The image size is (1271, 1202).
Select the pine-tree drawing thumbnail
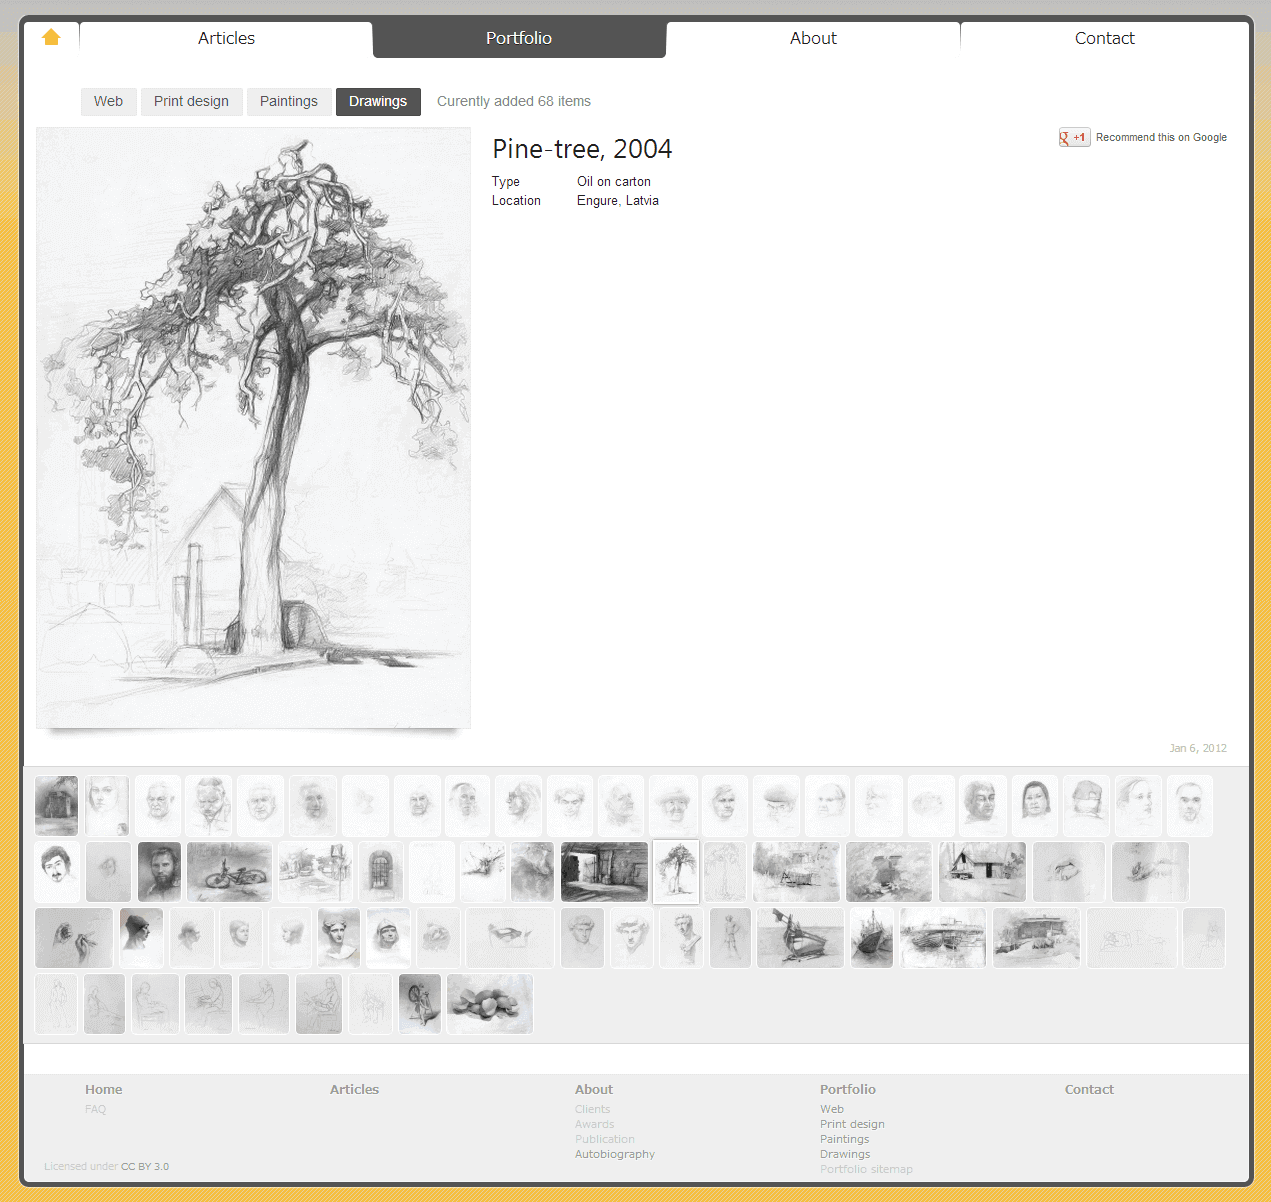point(676,872)
